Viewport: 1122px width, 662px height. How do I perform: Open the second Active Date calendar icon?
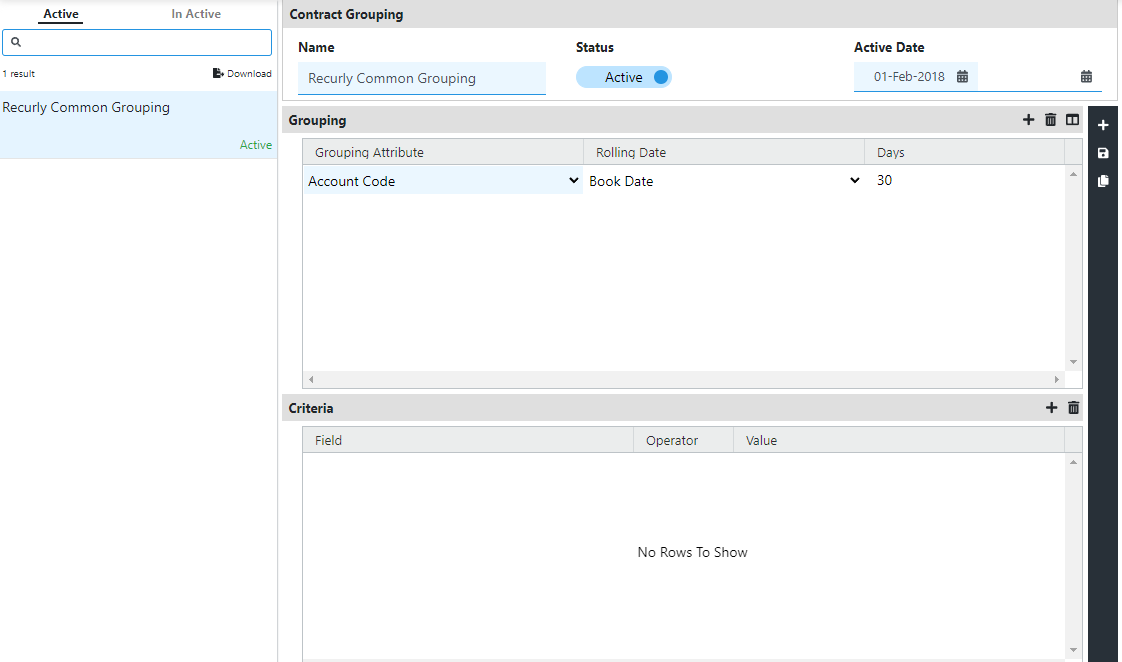(x=1086, y=77)
